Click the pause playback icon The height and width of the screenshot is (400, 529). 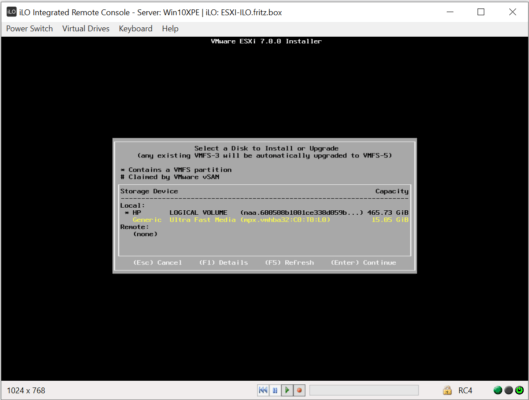pos(275,390)
